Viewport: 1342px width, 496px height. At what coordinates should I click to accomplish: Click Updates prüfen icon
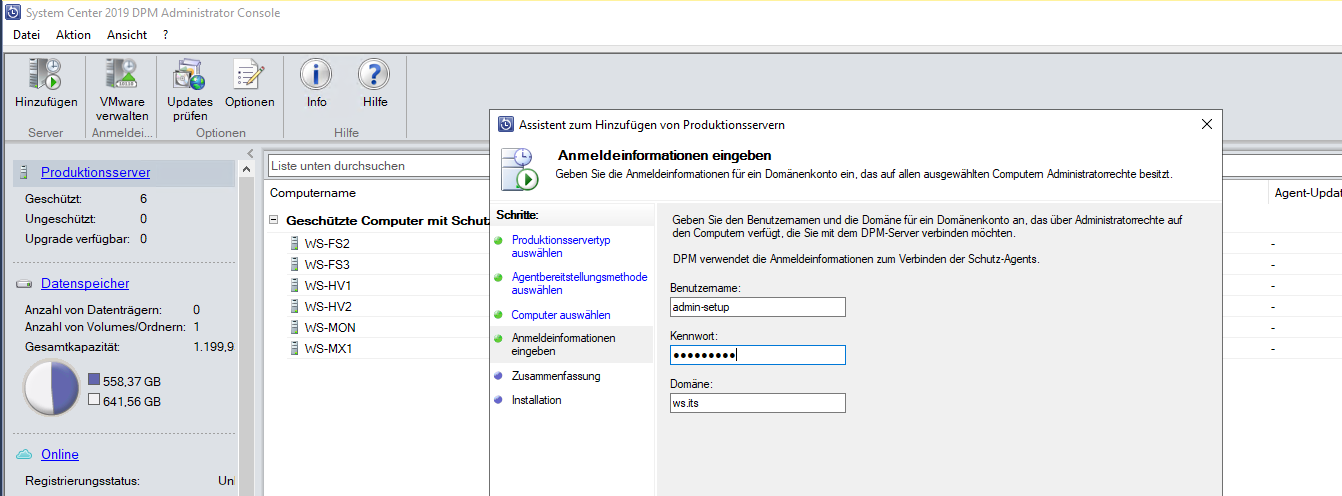coord(189,75)
